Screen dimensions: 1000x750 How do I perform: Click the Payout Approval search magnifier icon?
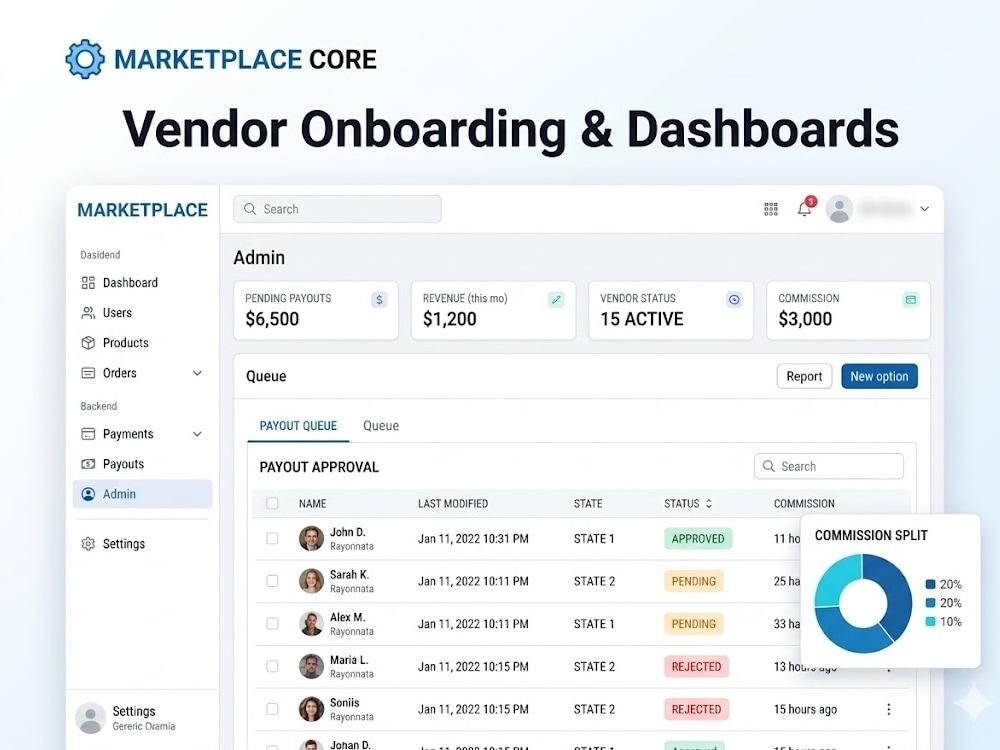[768, 466]
